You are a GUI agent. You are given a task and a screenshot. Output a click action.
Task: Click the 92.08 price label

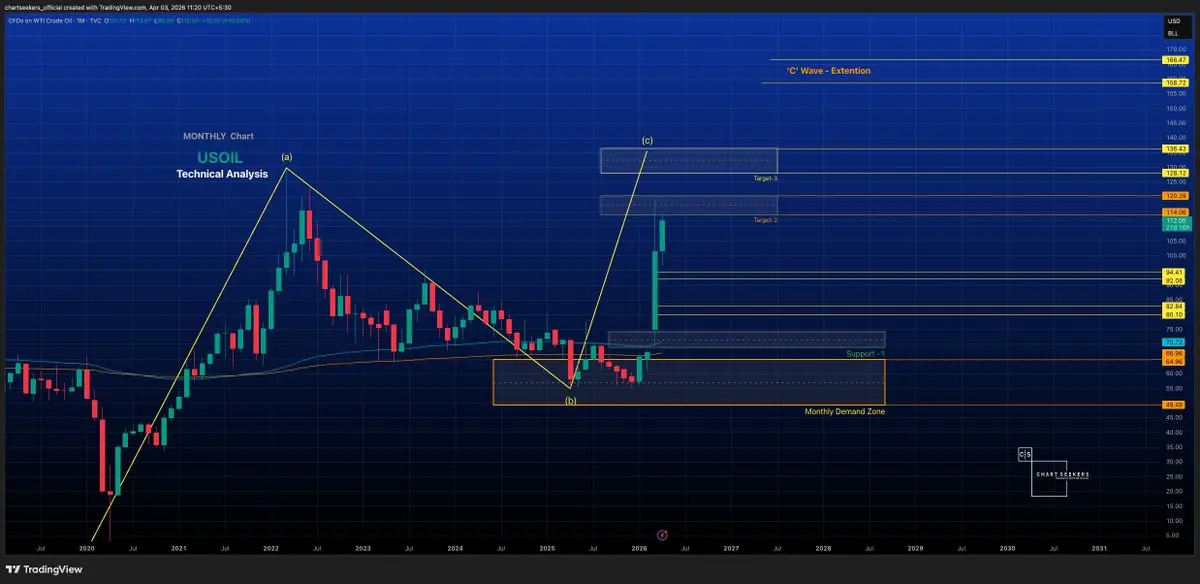(1174, 281)
